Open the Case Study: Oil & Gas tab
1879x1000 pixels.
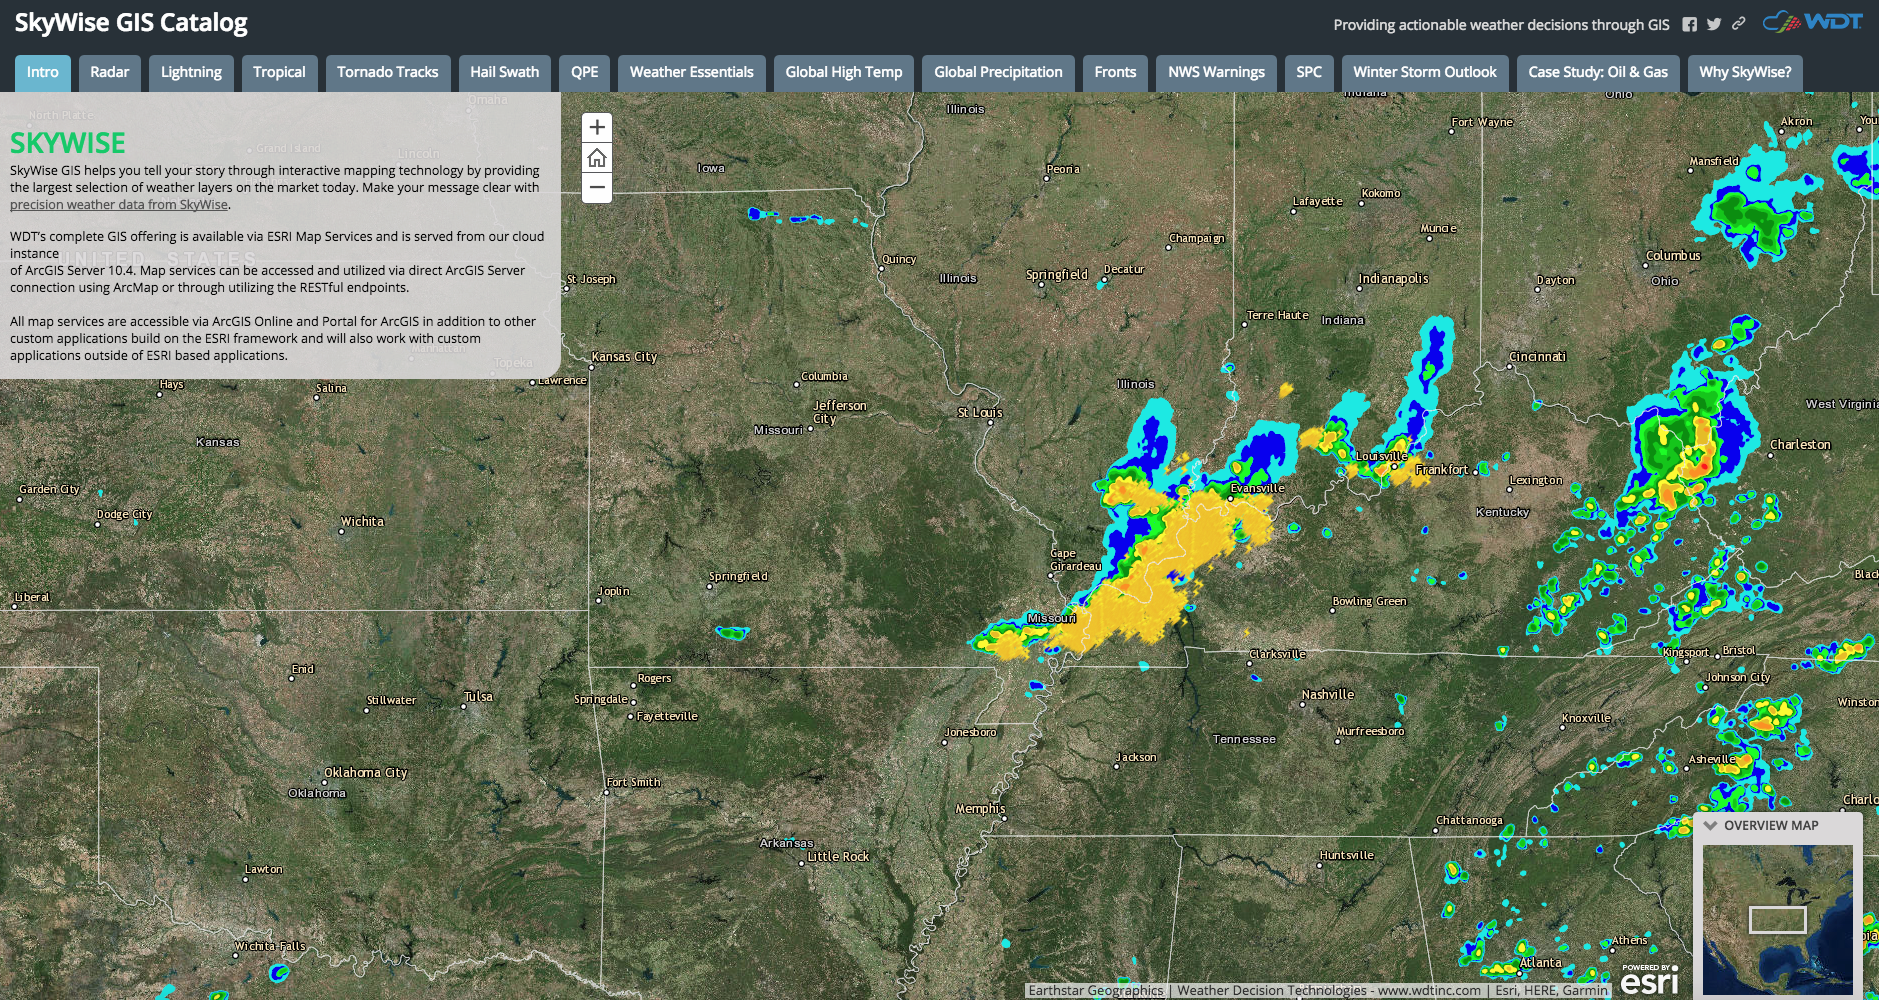[x=1596, y=72]
